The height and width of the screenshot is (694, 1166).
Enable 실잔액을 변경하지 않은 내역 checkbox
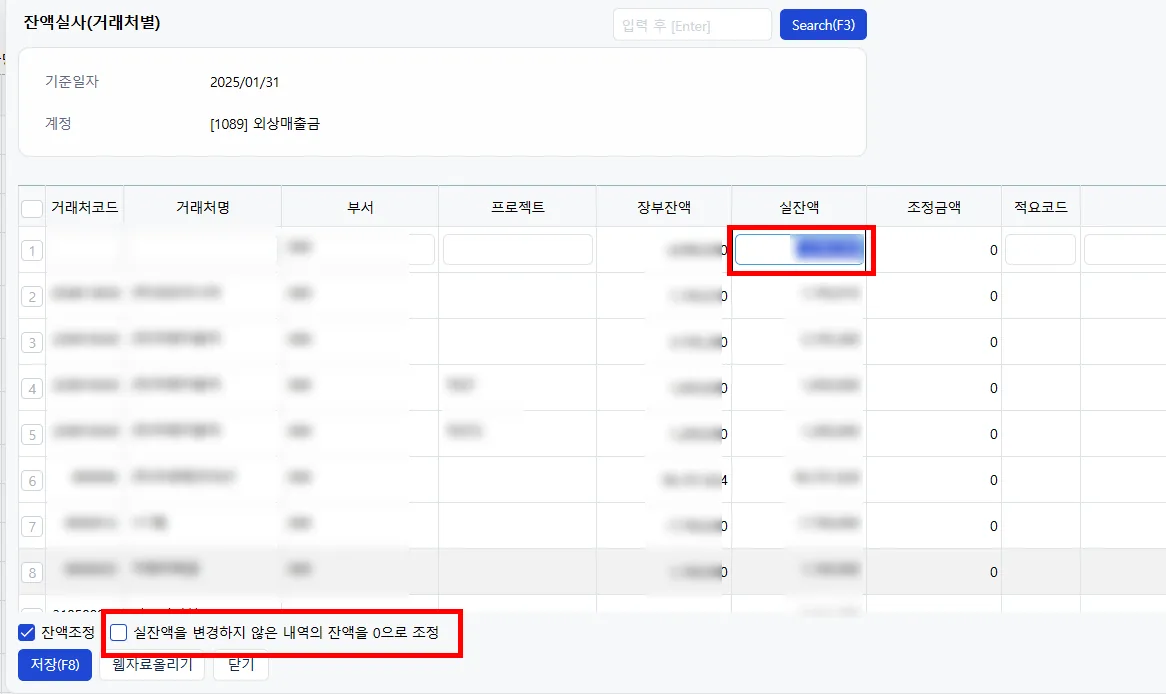118,632
